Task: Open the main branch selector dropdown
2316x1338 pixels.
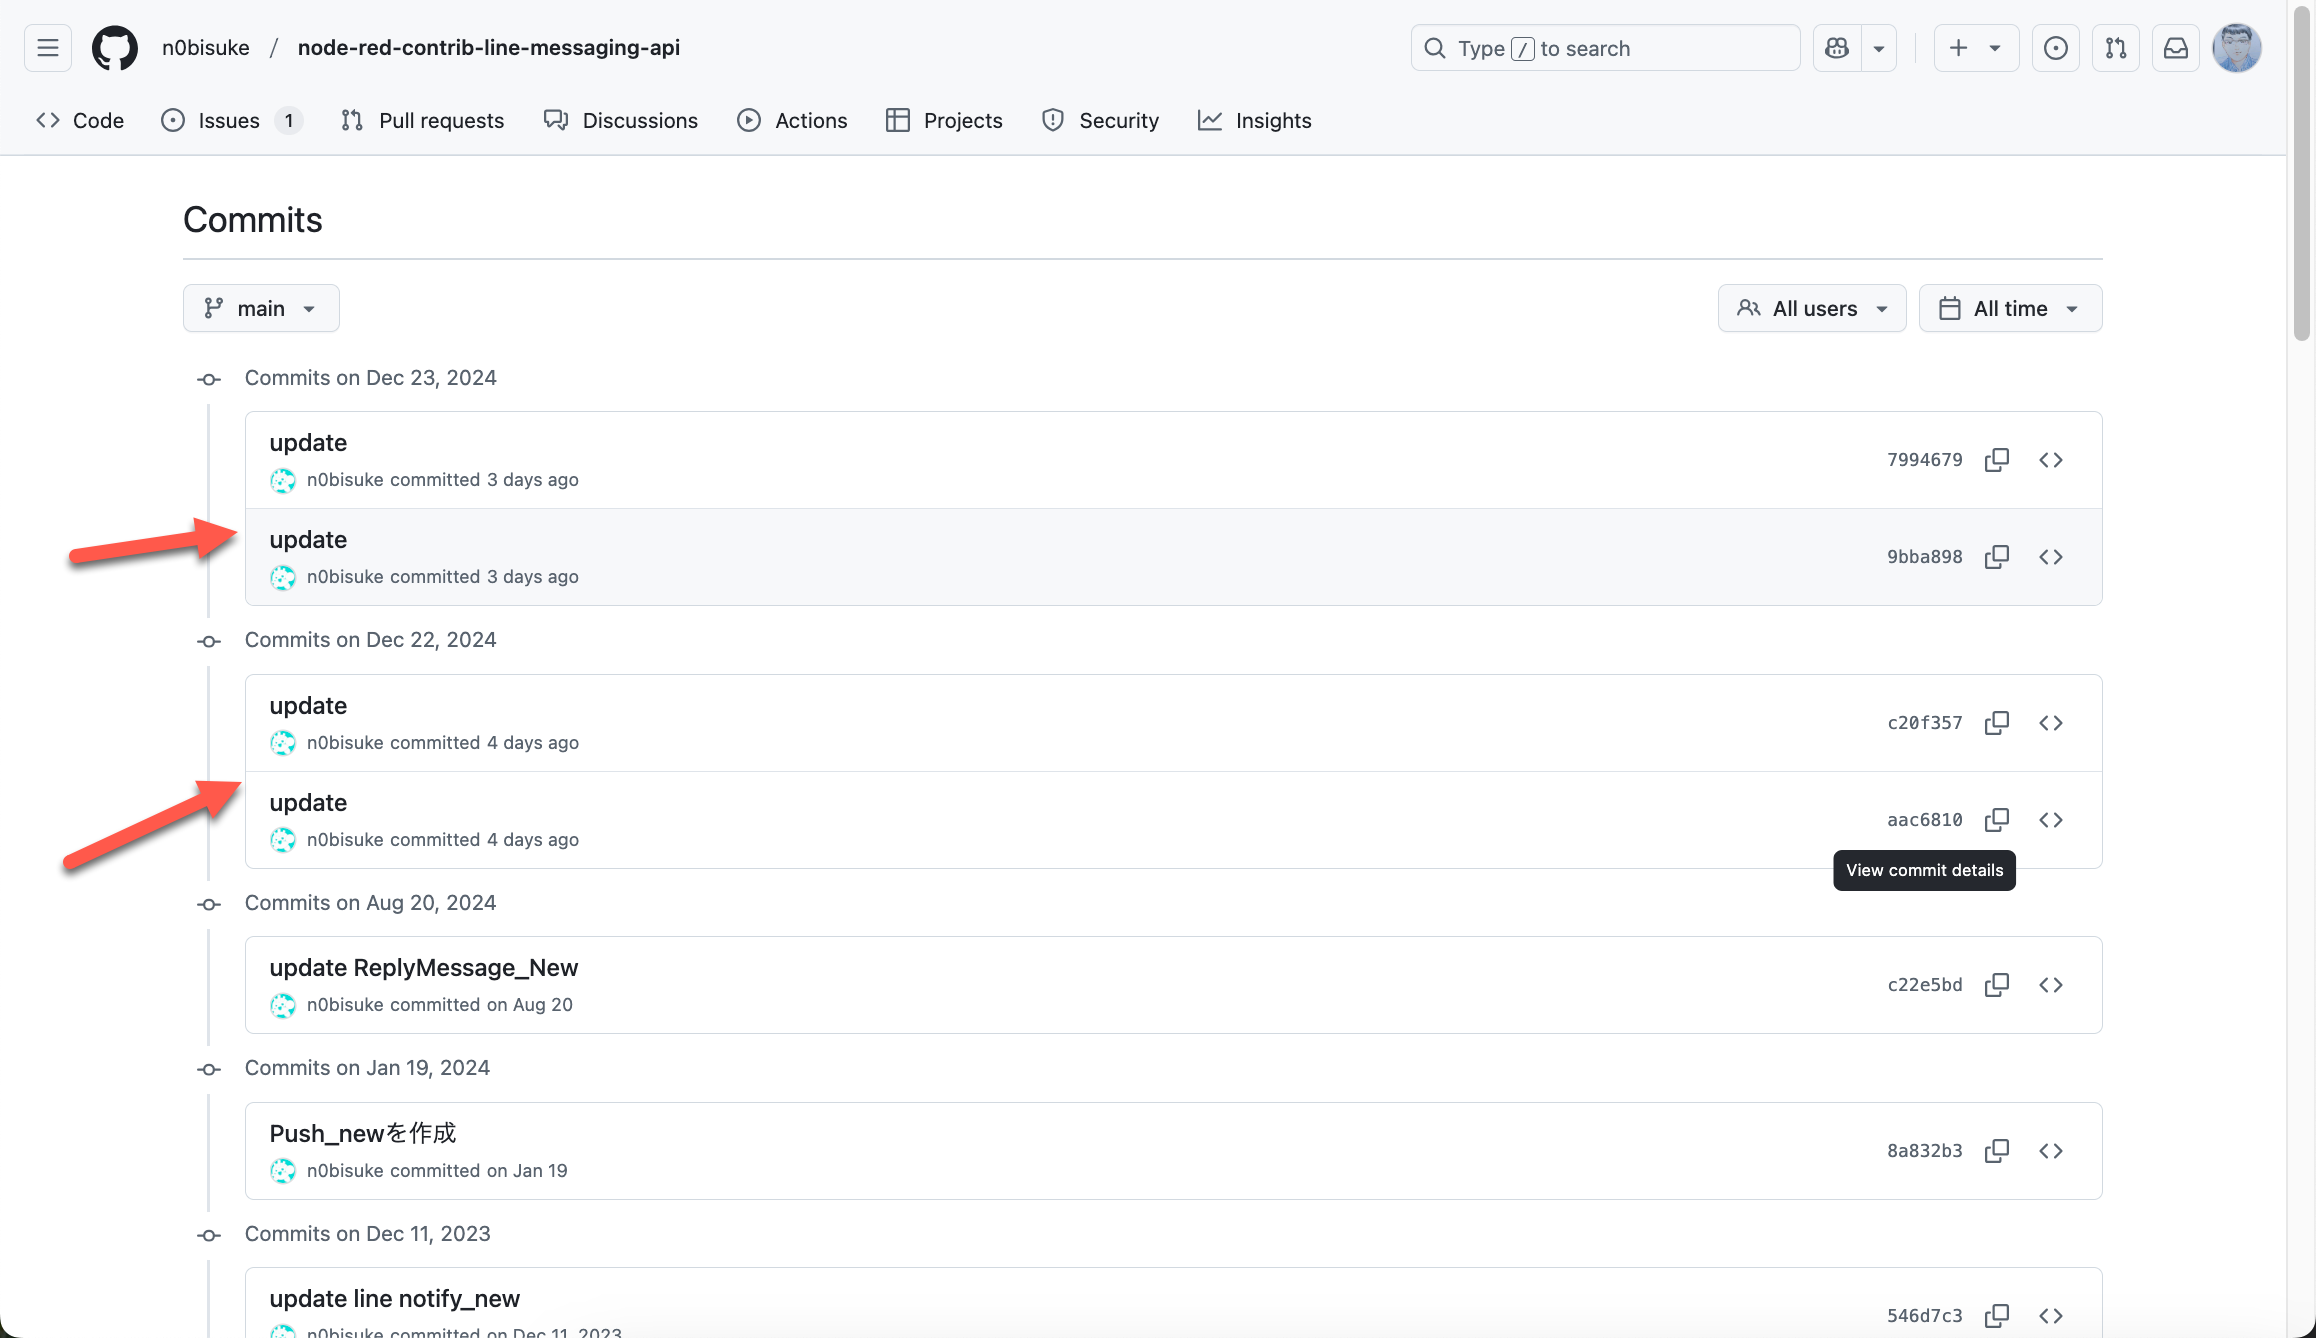Action: pos(261,308)
